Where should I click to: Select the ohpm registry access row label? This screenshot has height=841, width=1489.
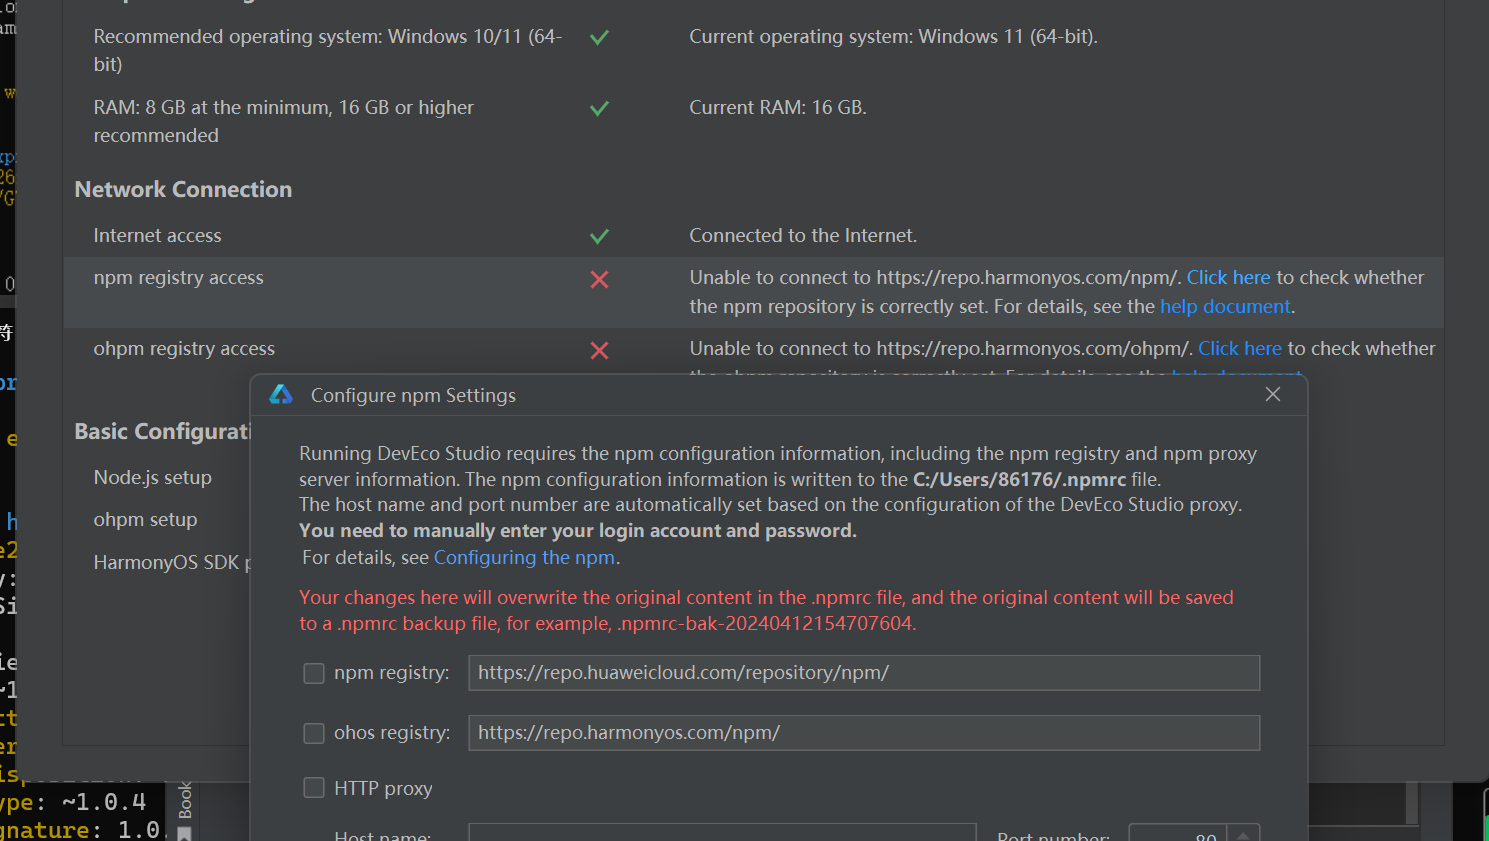(184, 349)
